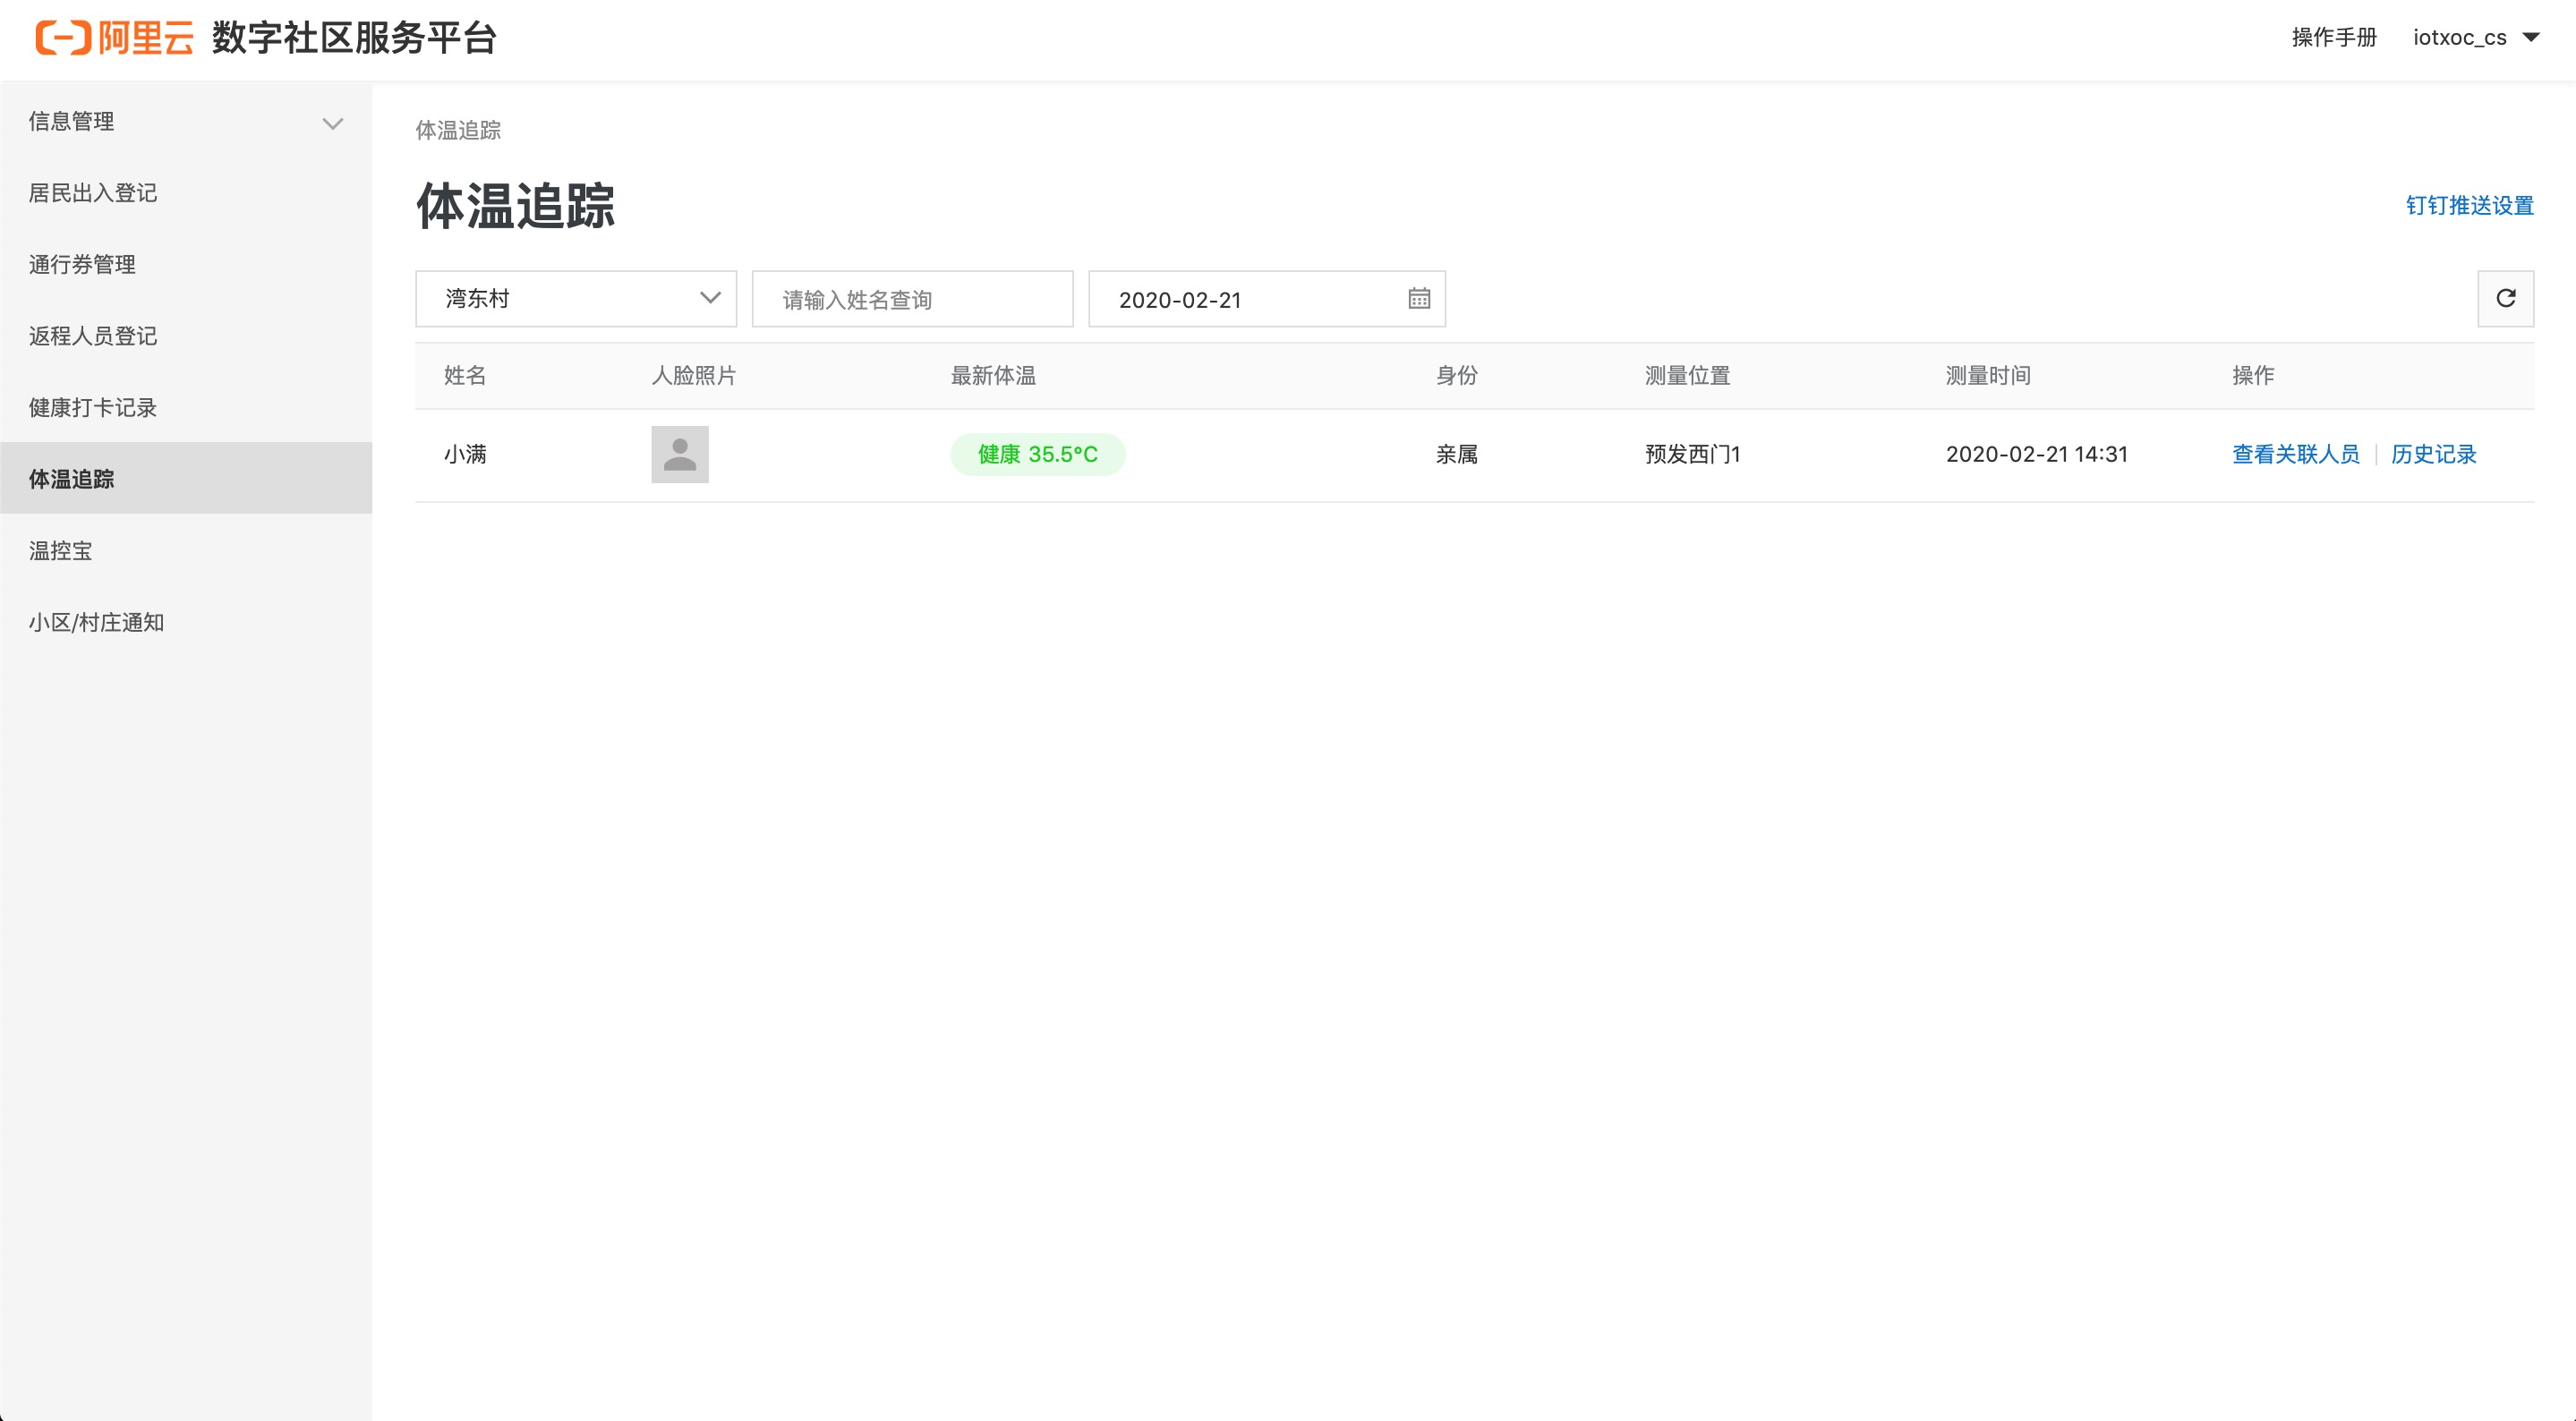2576x1421 pixels.
Task: Click the 操作 column header
Action: (x=2253, y=376)
